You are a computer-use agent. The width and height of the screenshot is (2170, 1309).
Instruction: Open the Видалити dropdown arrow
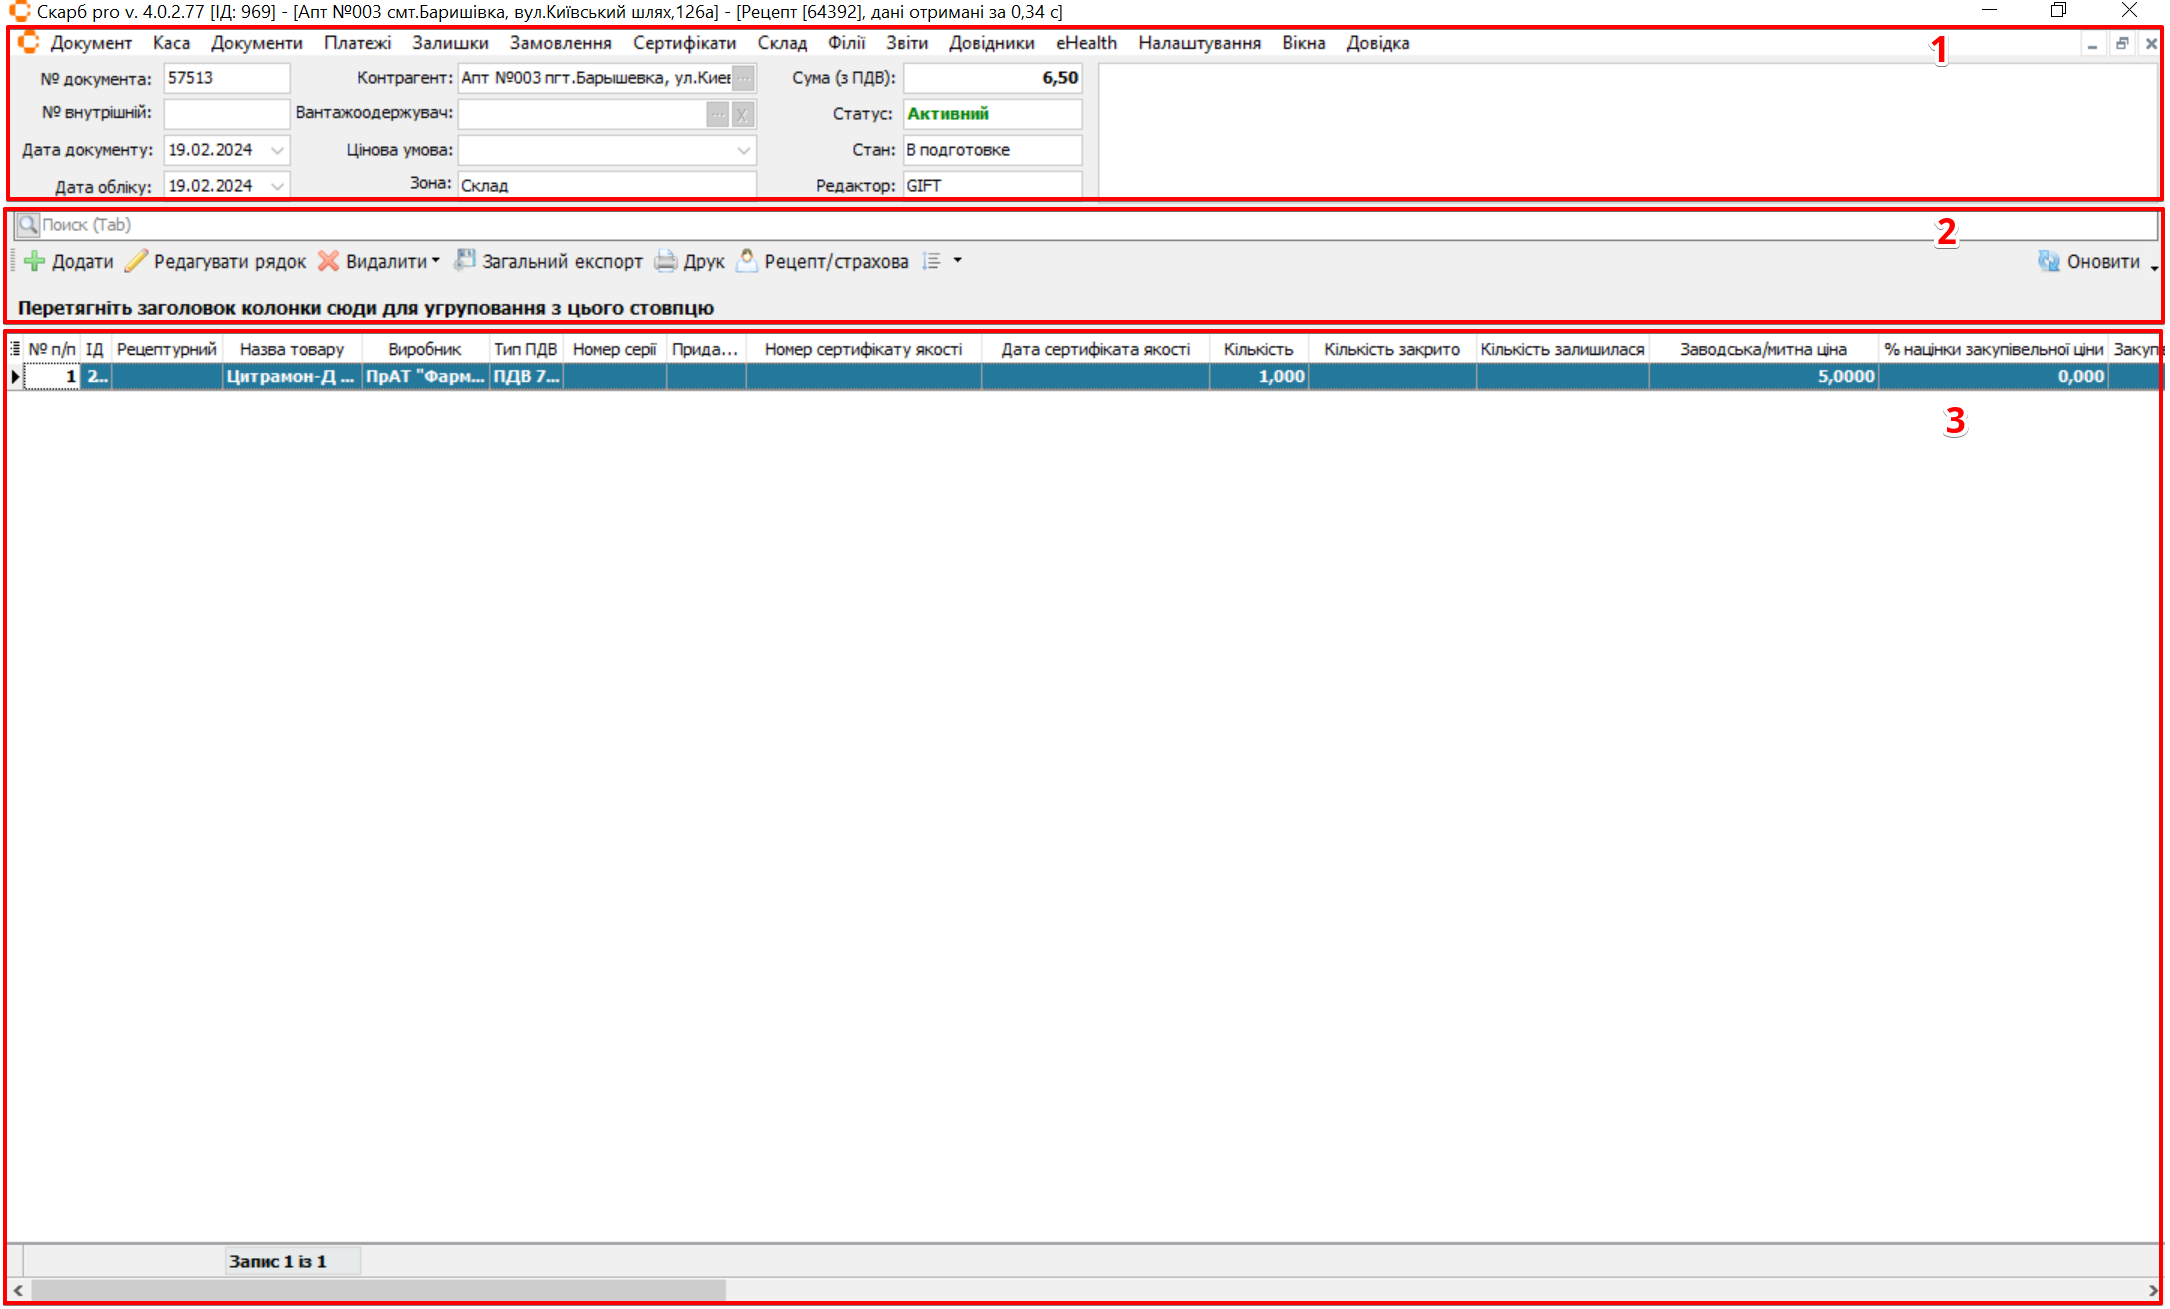(436, 261)
